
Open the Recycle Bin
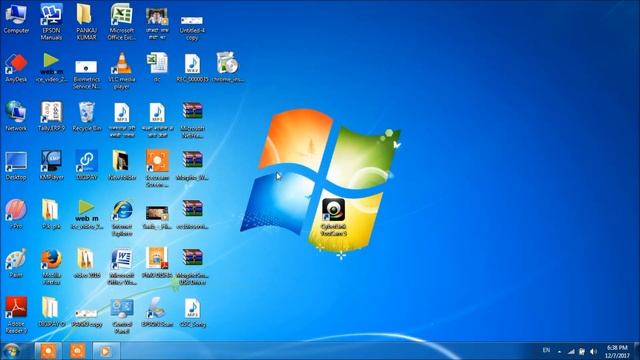click(86, 116)
